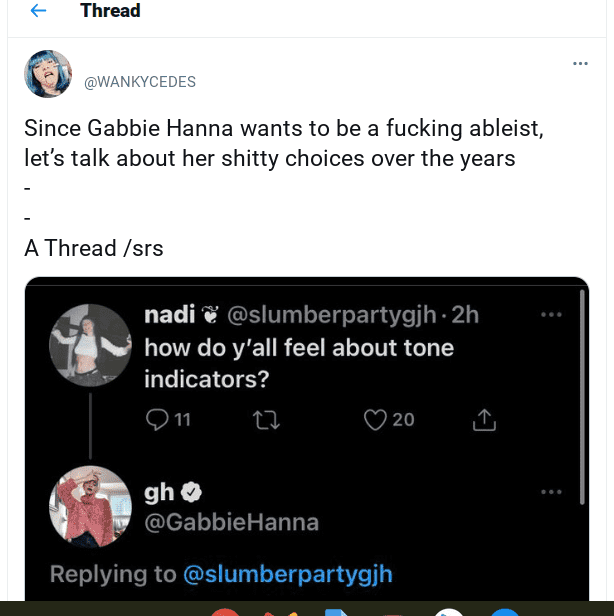Click the back arrow beside Thread
The width and height of the screenshot is (614, 616).
pos(38,12)
